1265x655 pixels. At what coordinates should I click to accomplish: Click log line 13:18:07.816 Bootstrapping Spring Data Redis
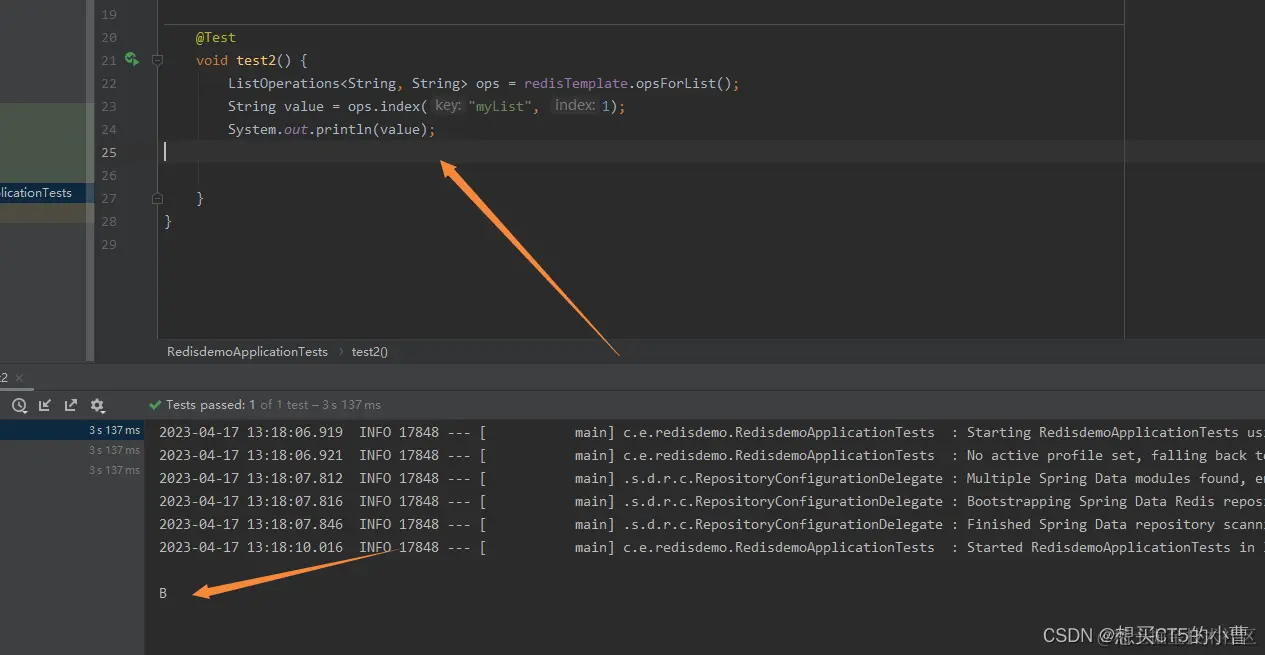(x=711, y=502)
